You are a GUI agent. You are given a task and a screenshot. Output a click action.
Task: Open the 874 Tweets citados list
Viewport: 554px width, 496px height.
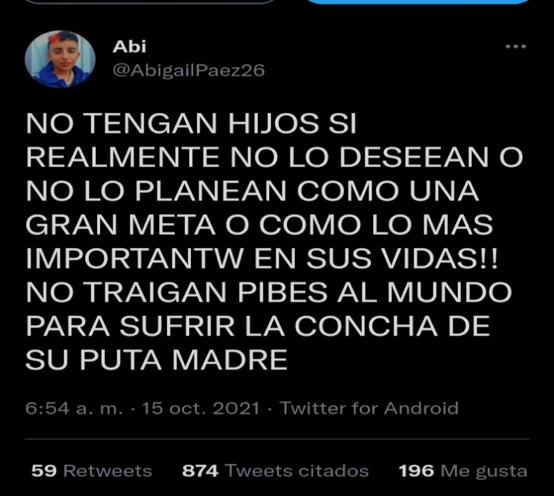coord(275,471)
